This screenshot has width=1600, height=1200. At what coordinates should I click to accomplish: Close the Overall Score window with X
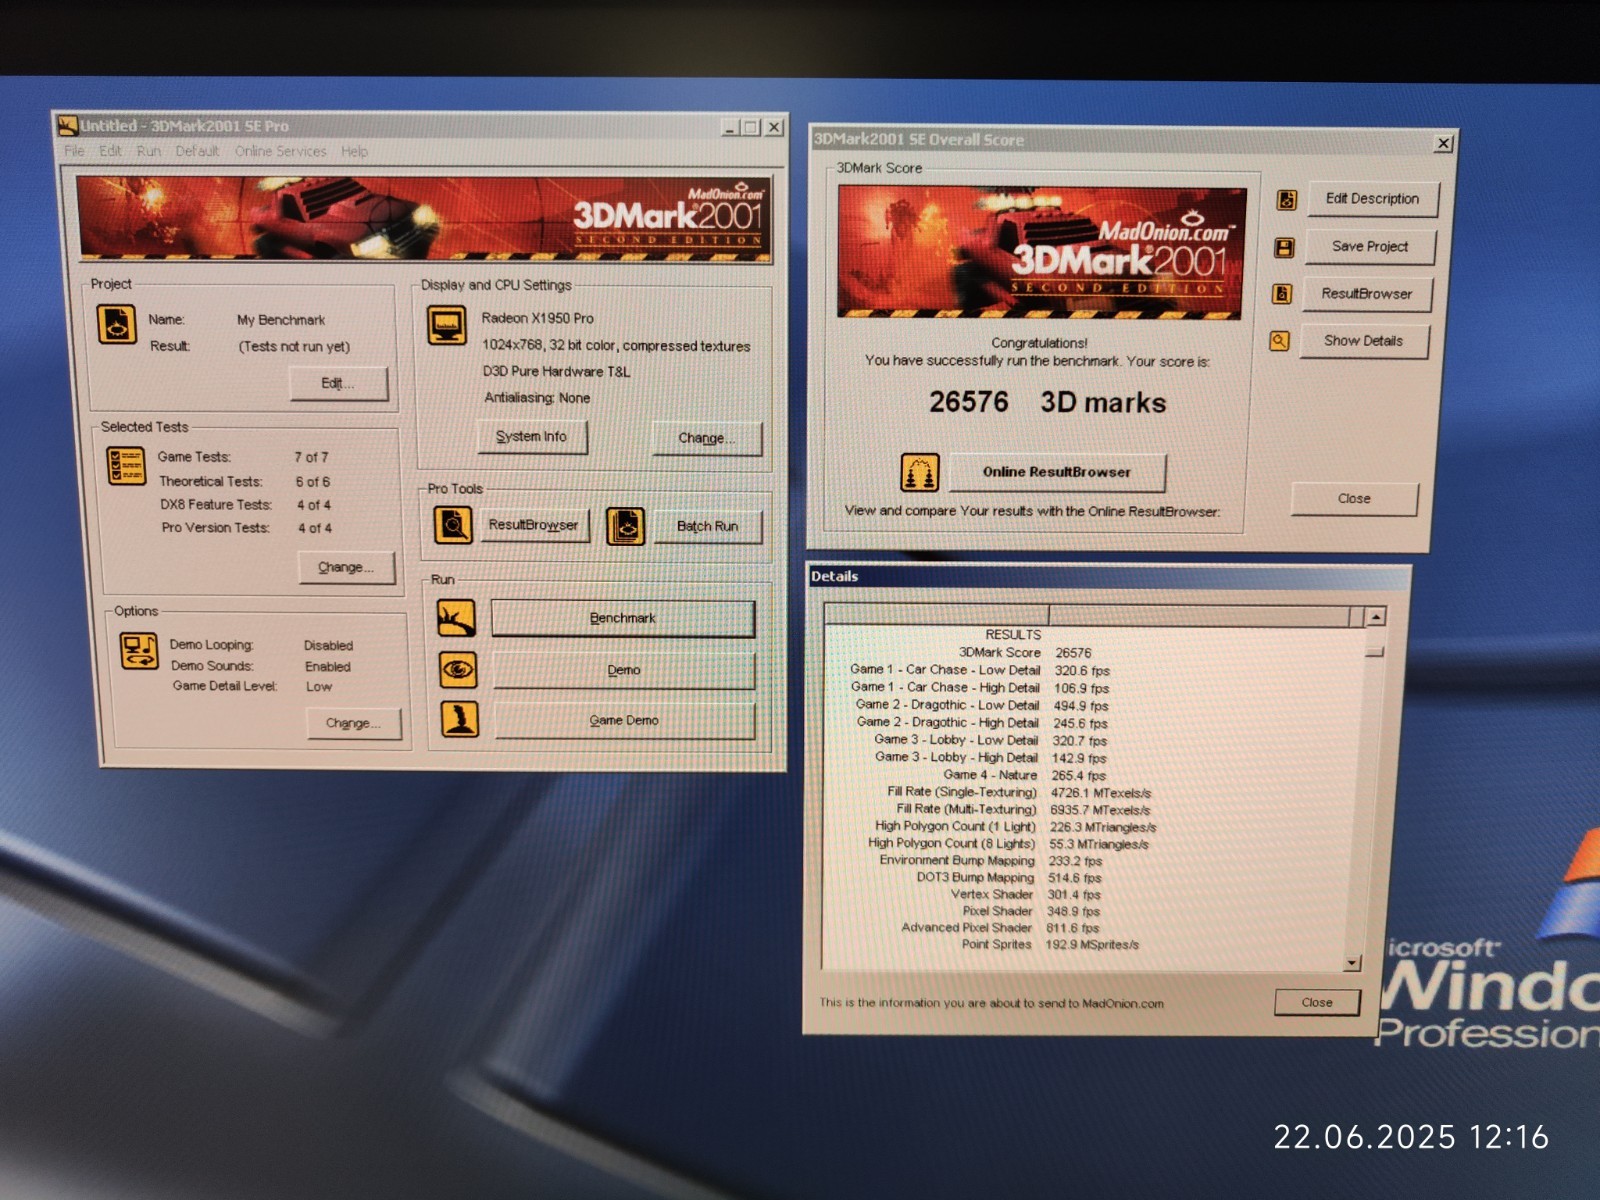[x=1443, y=144]
